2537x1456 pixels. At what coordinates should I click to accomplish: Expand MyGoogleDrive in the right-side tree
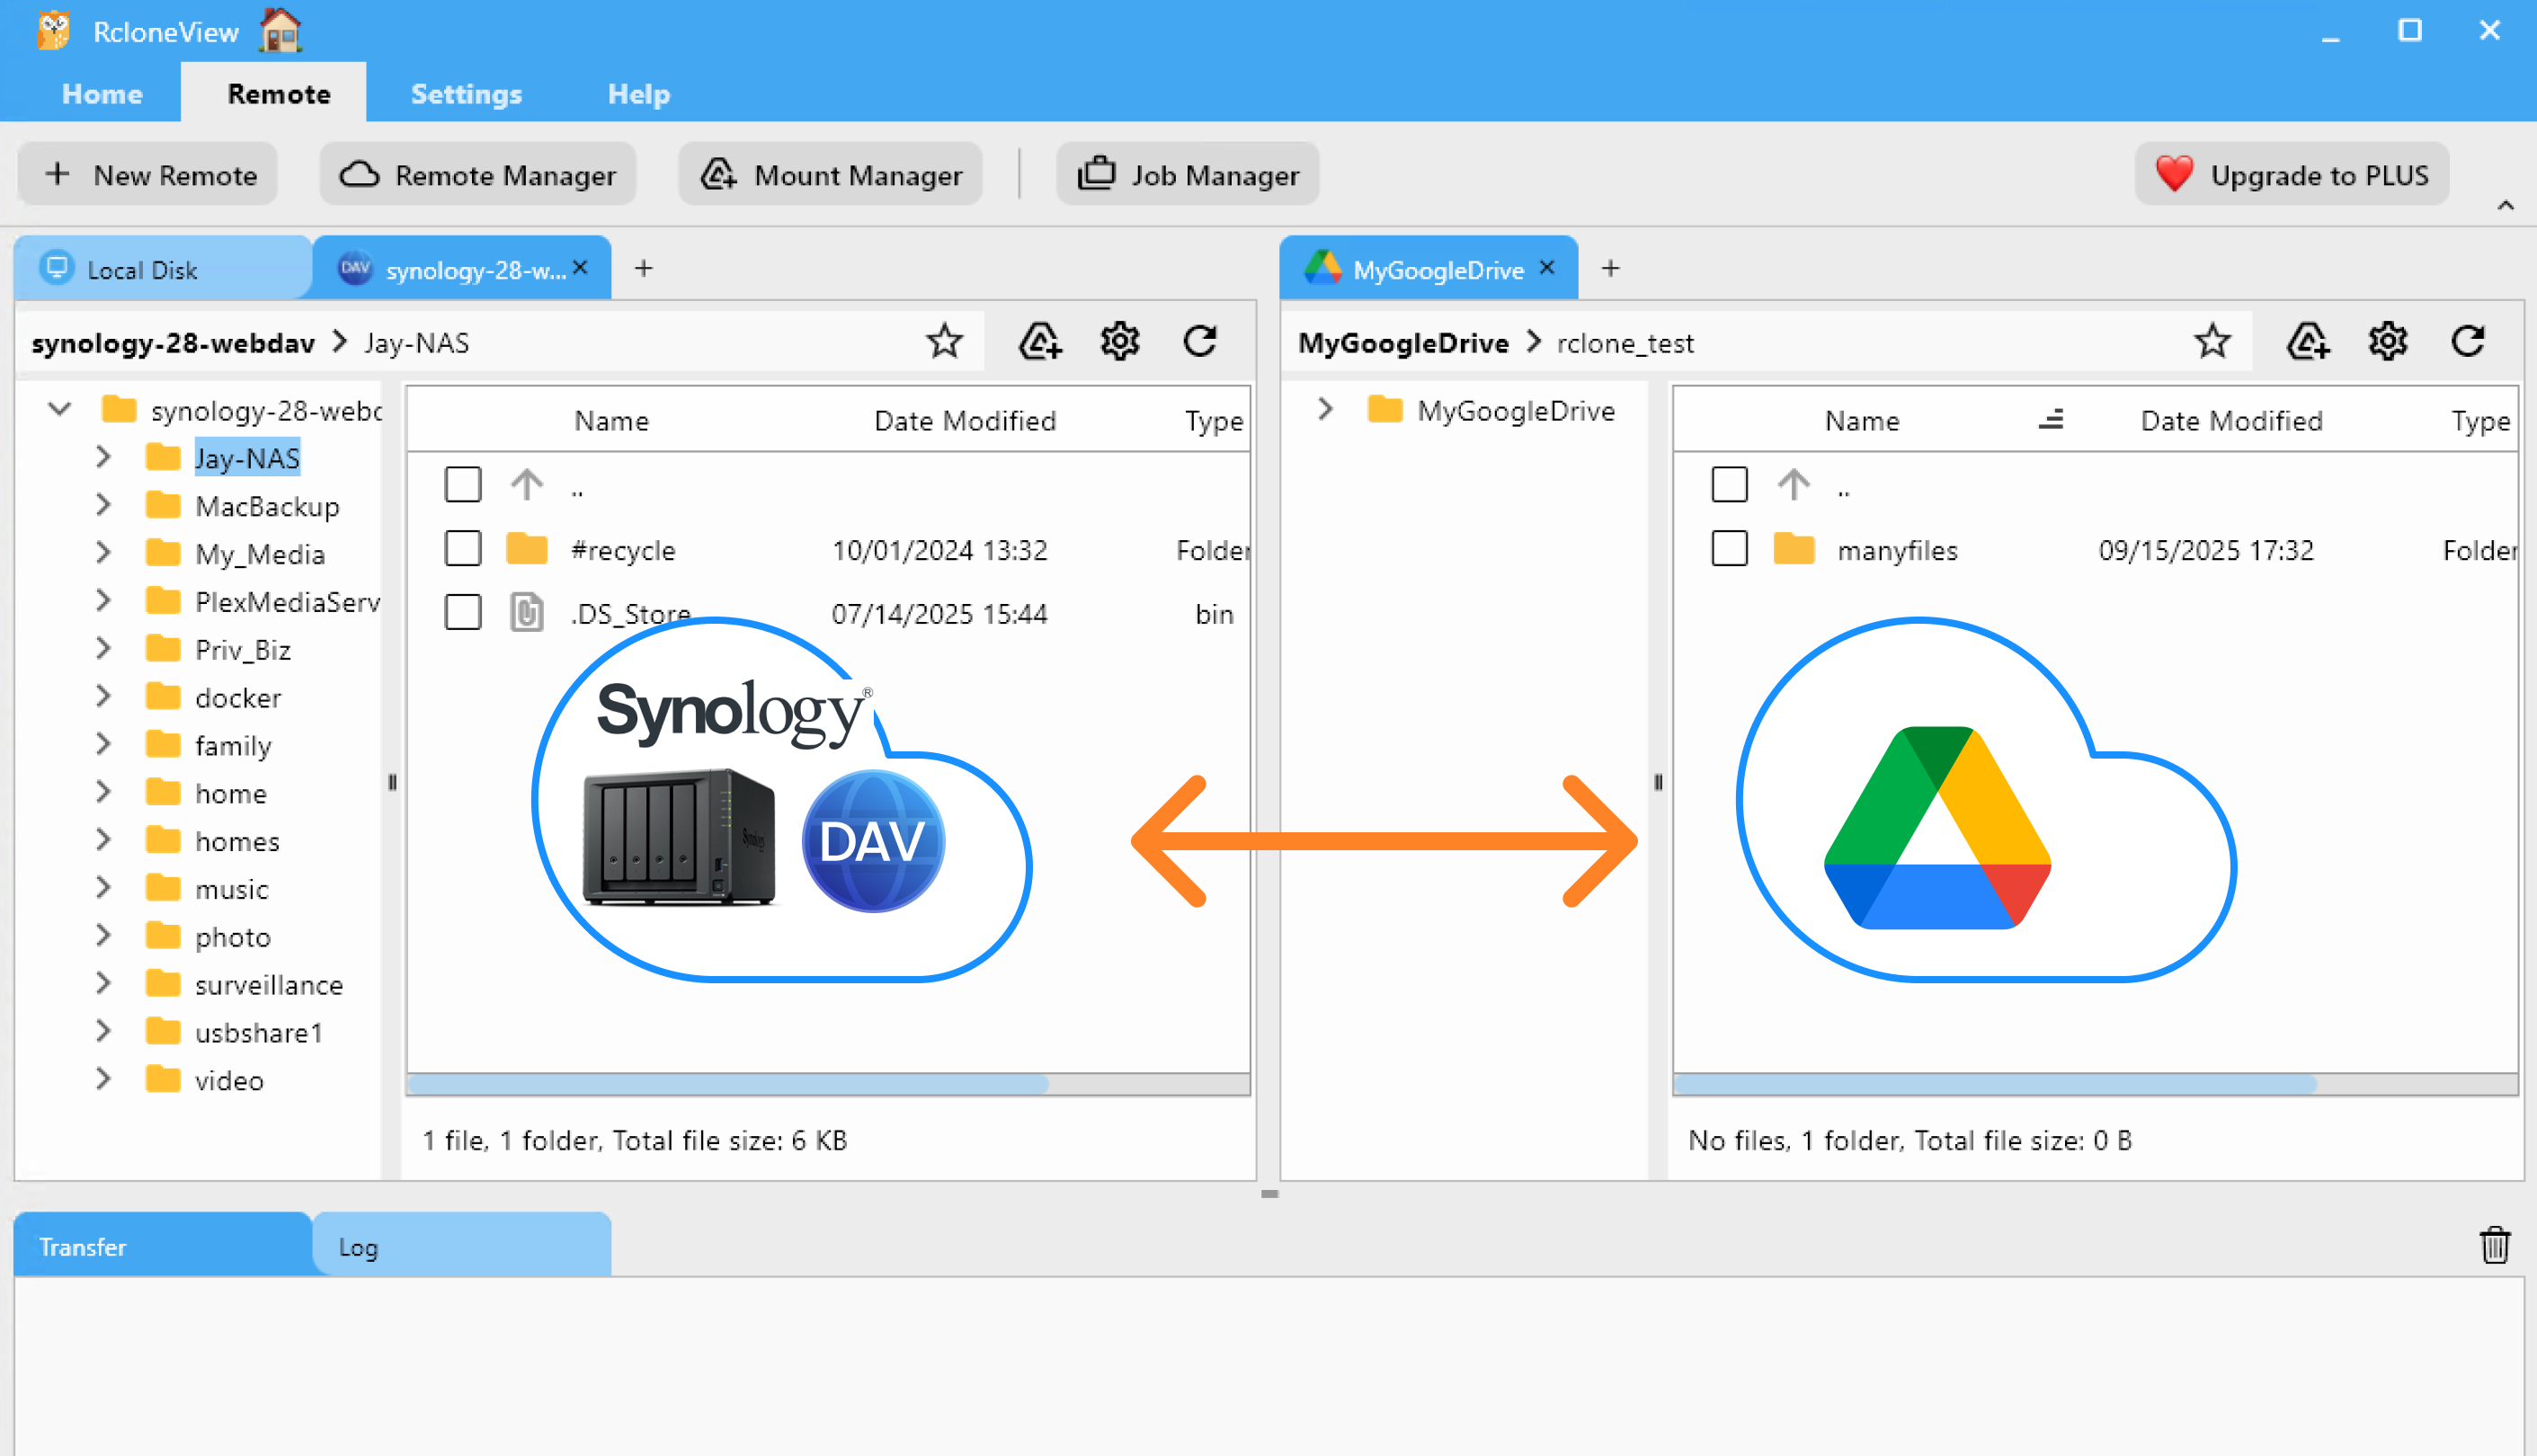click(1325, 409)
